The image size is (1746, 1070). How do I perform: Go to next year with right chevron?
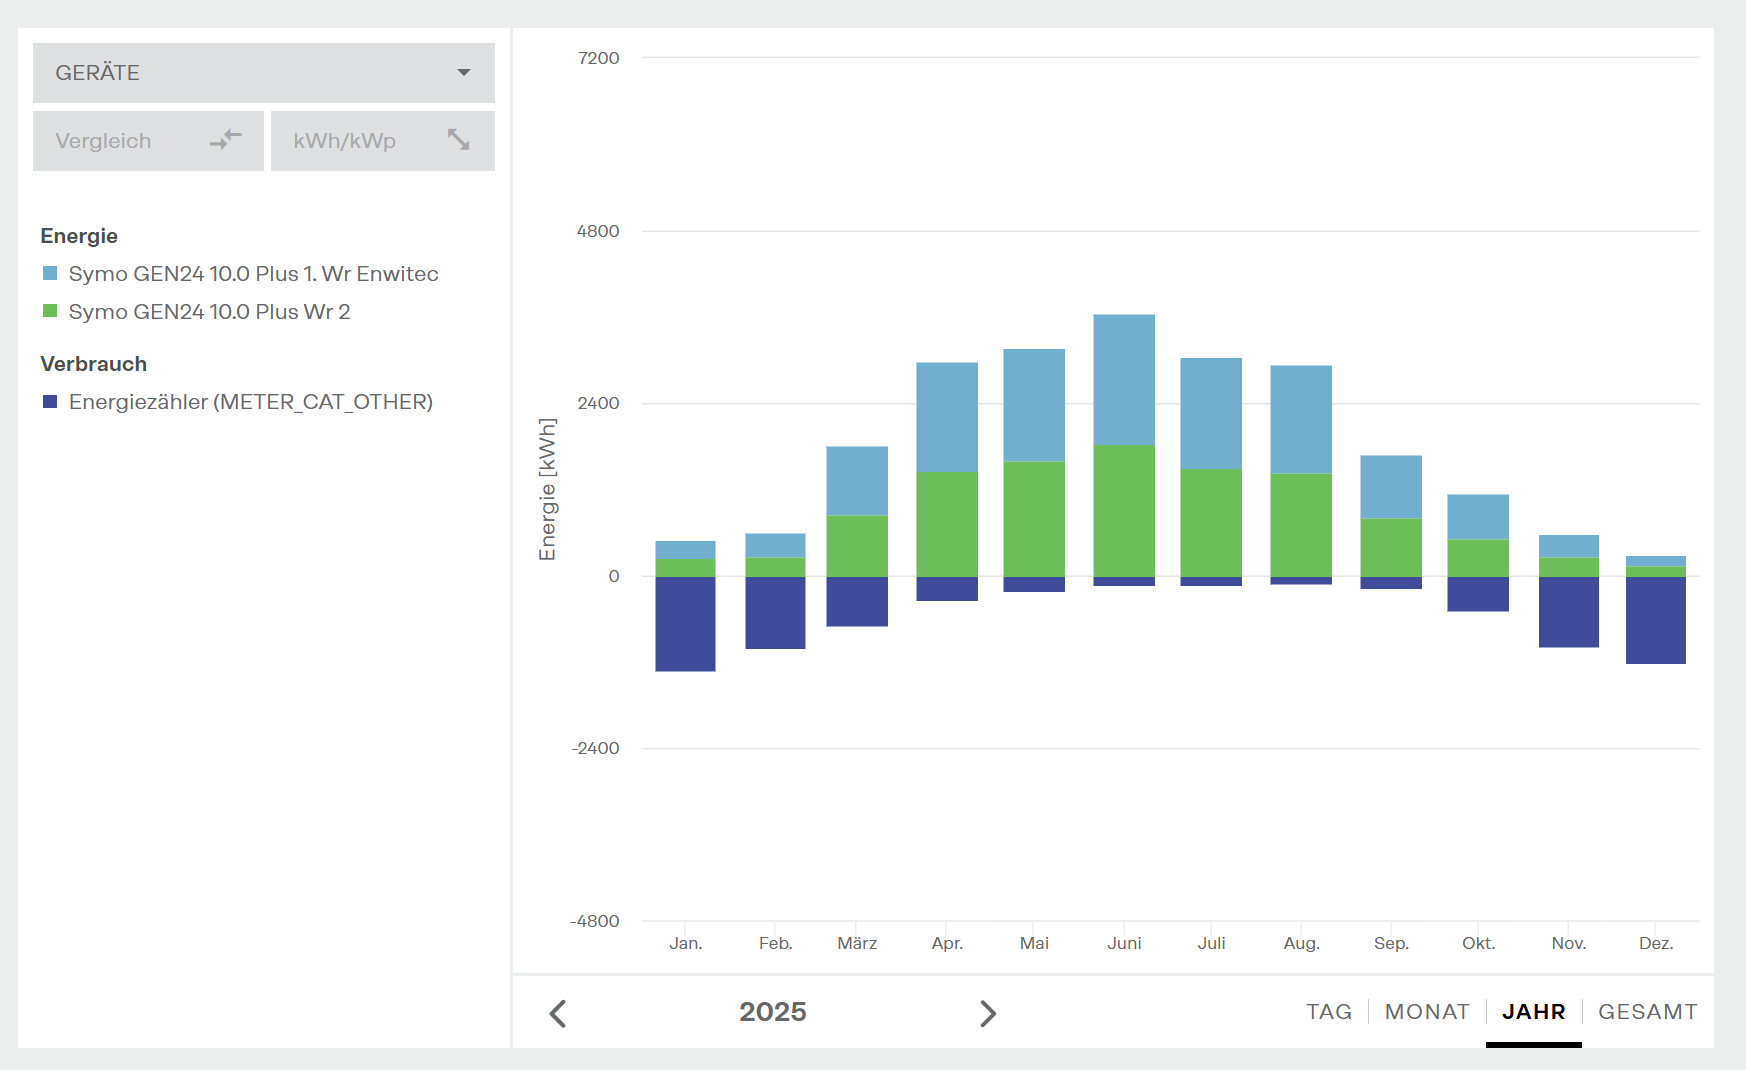click(987, 1013)
